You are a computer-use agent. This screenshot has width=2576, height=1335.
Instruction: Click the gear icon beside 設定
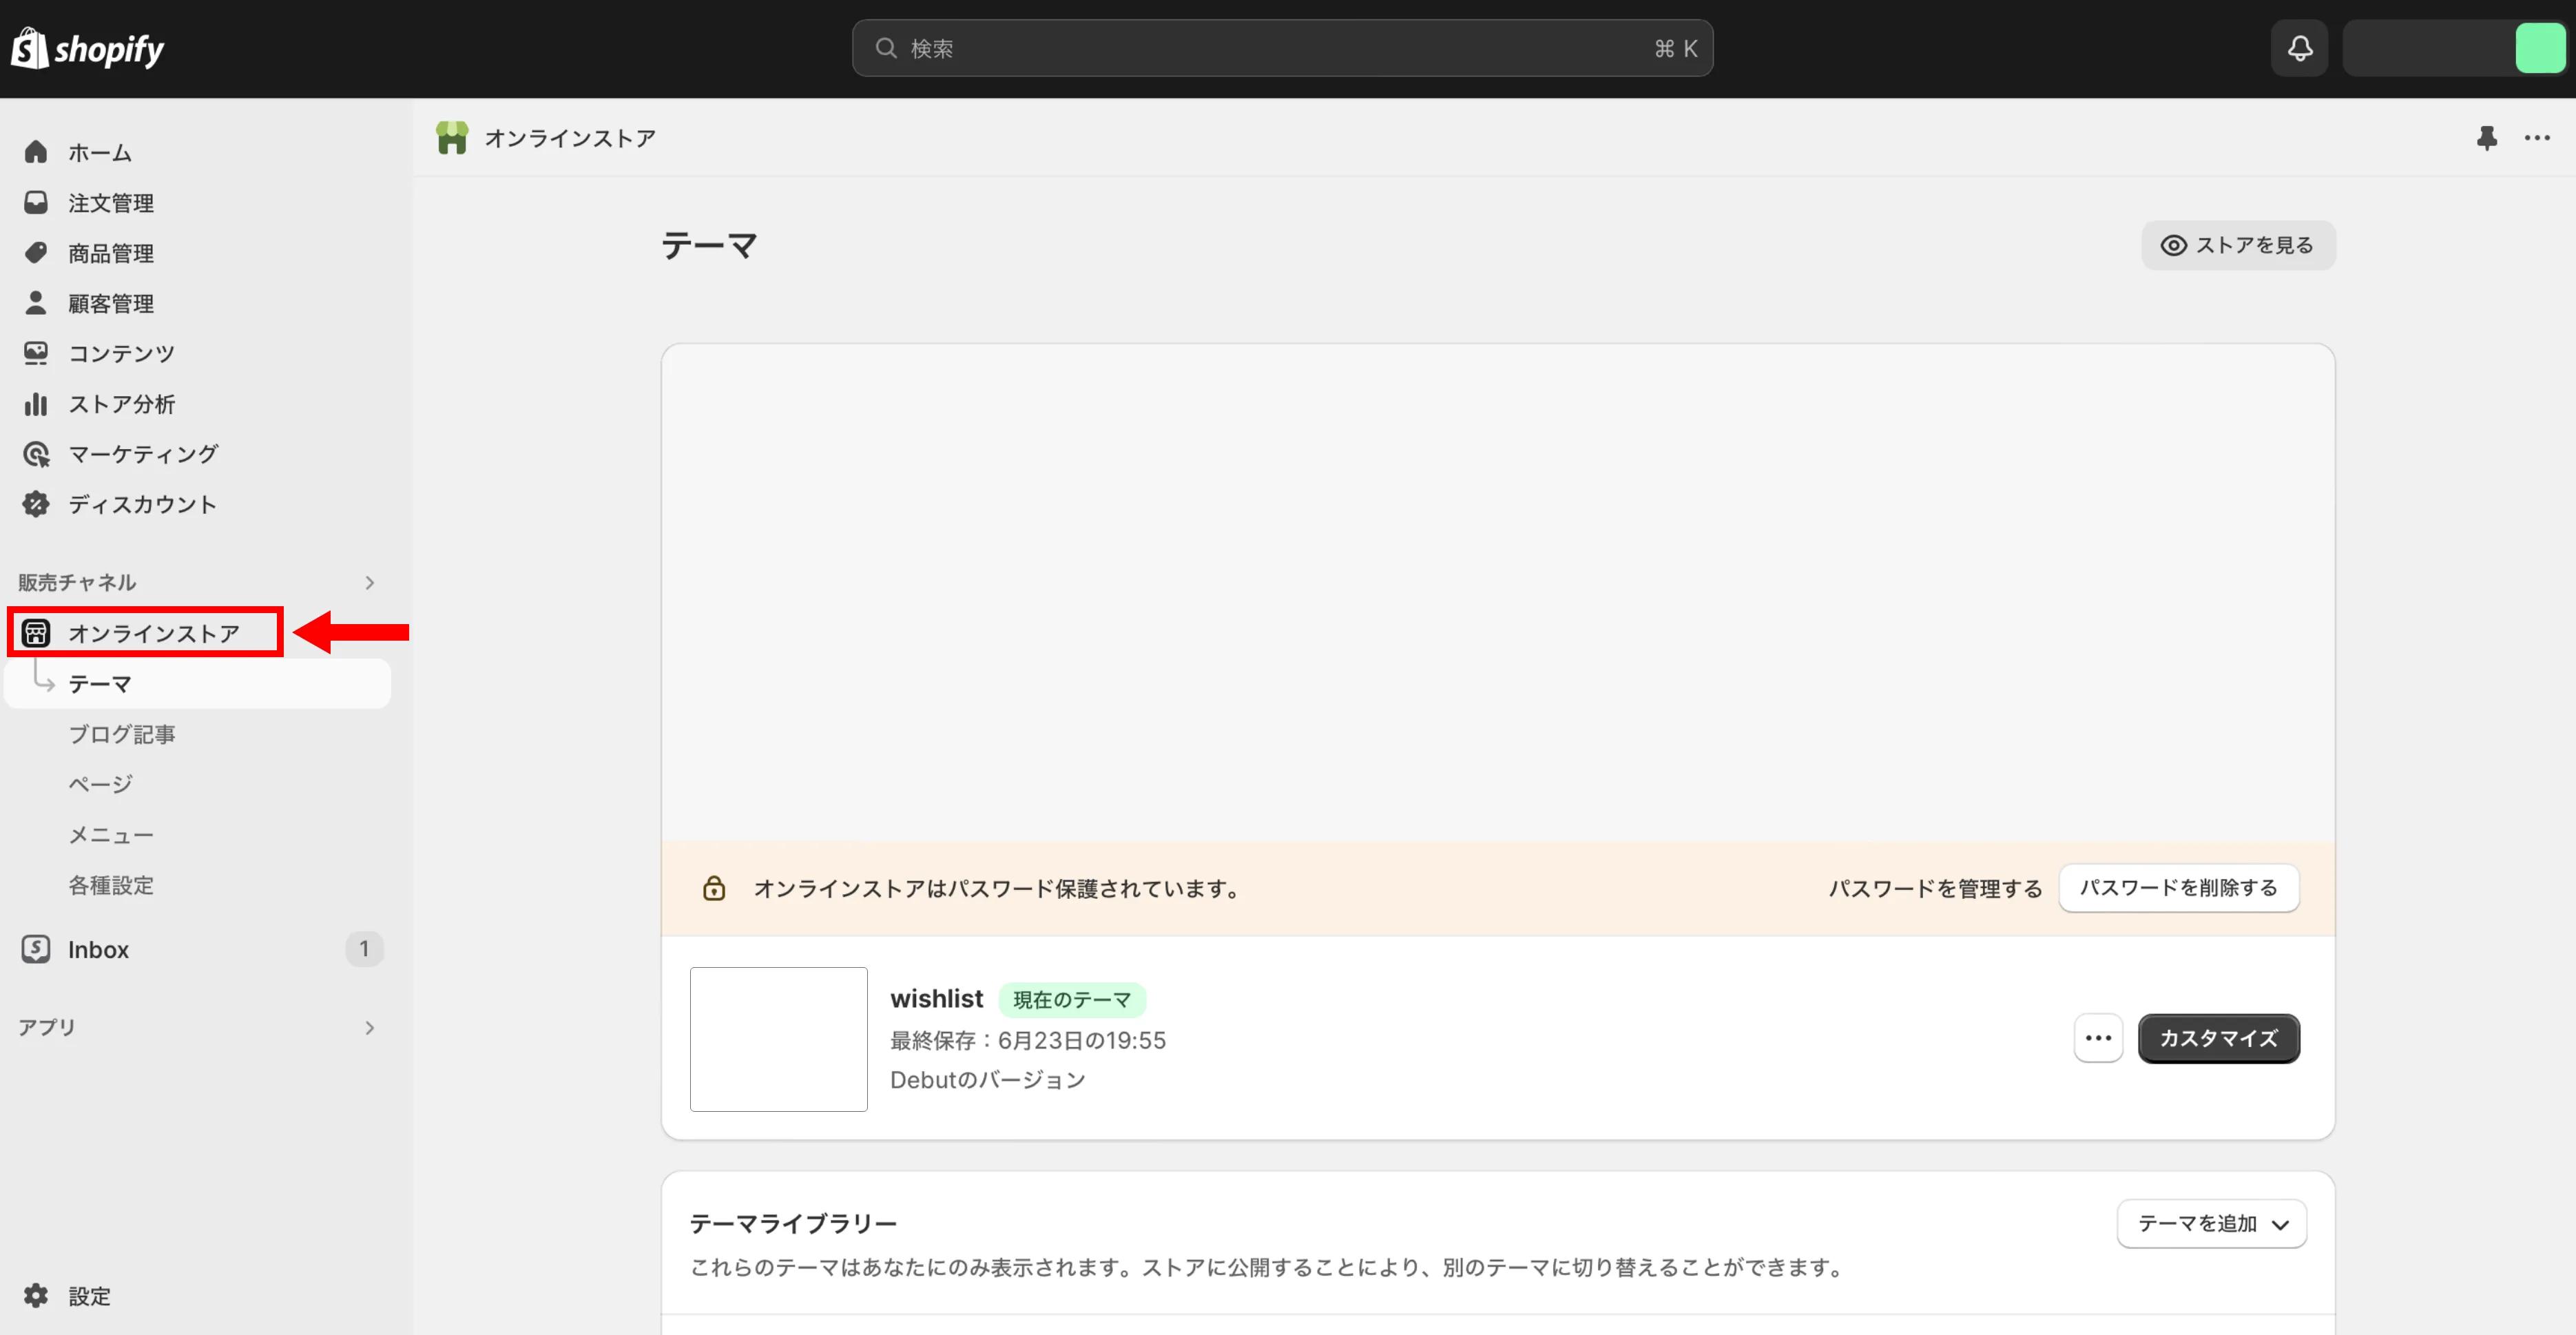click(x=36, y=1296)
